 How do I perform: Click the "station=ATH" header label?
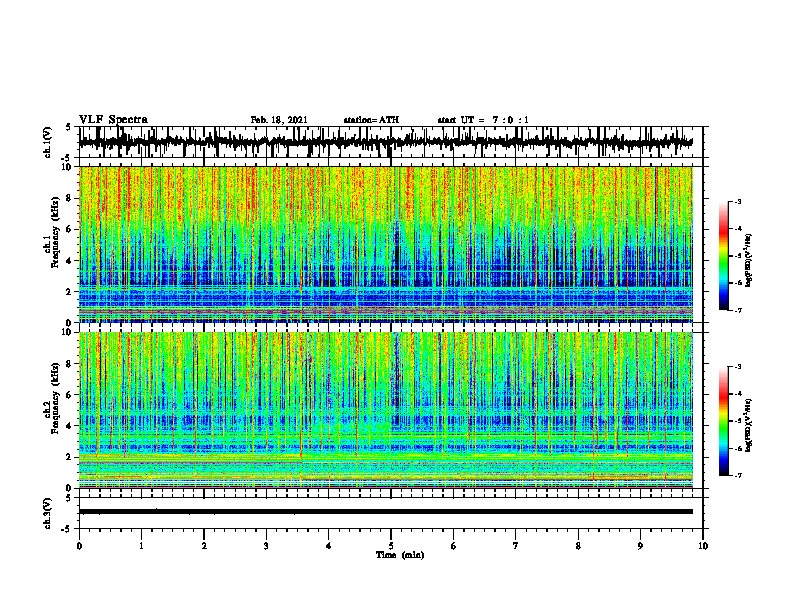point(371,120)
